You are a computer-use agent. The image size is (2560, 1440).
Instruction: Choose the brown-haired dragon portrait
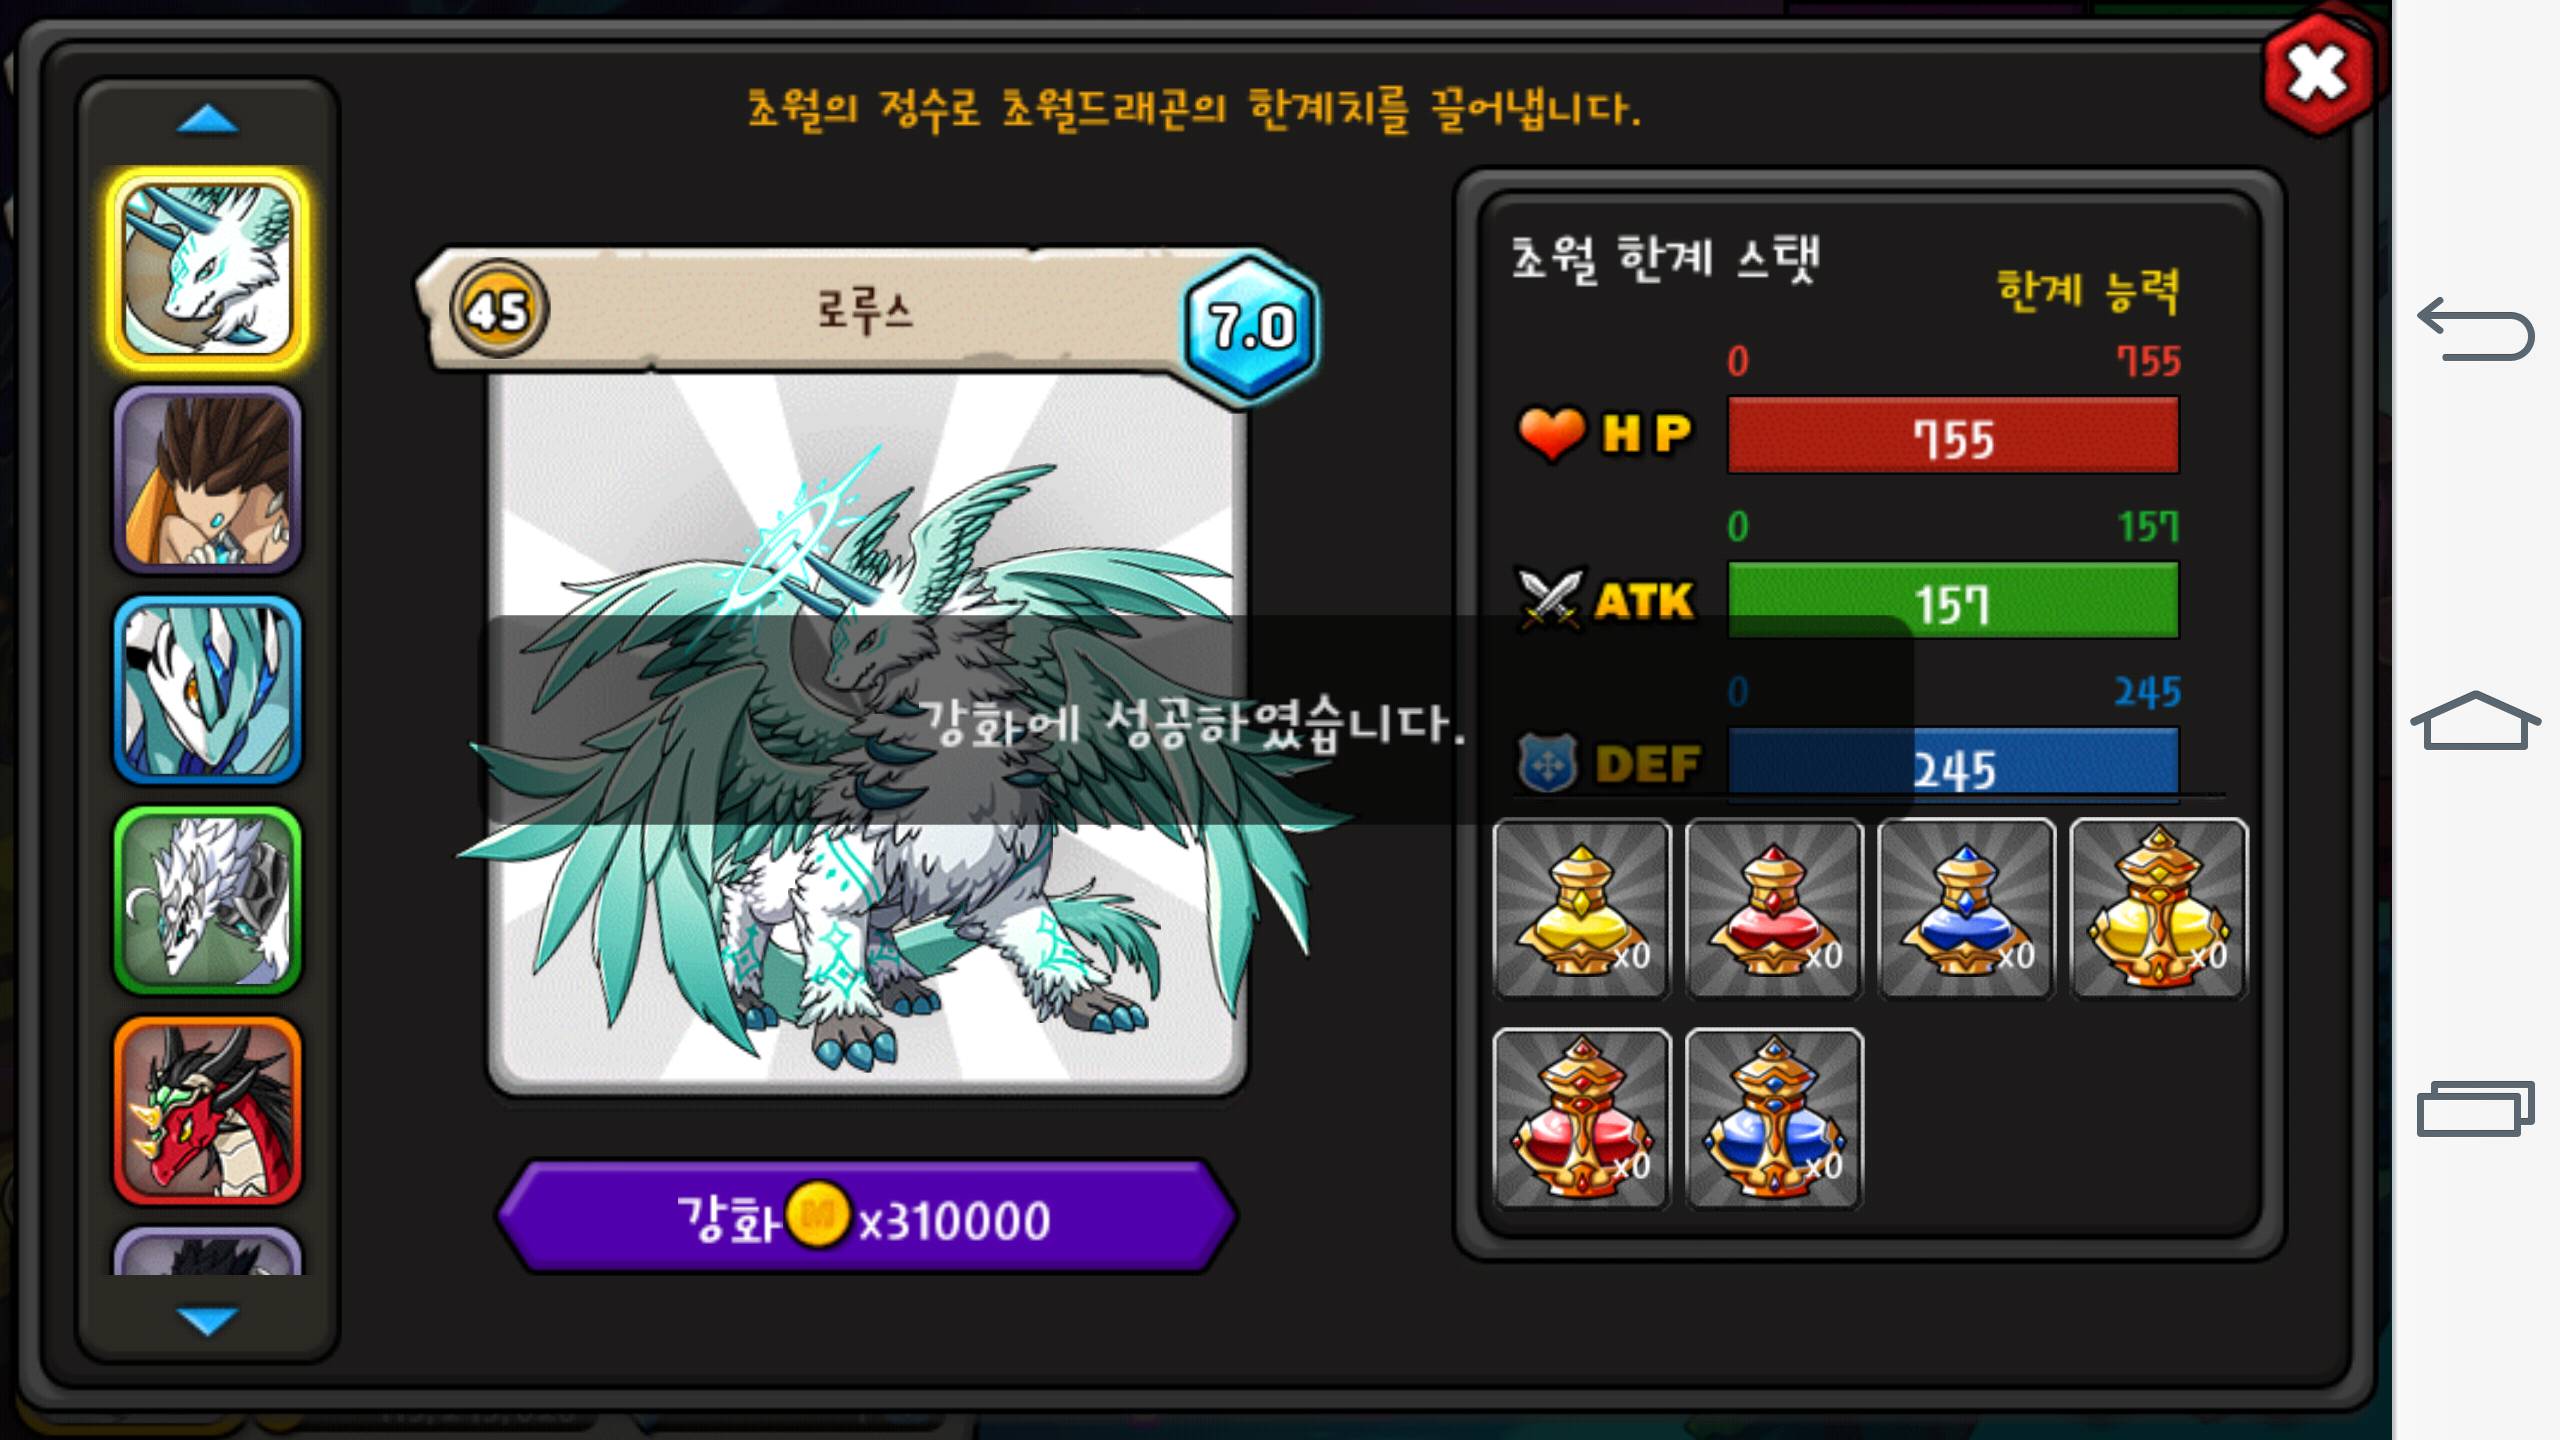[208, 480]
